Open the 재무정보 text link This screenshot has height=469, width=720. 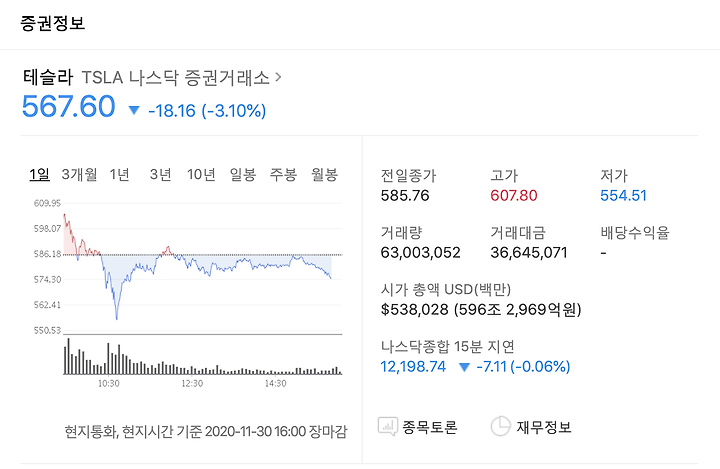tap(544, 427)
